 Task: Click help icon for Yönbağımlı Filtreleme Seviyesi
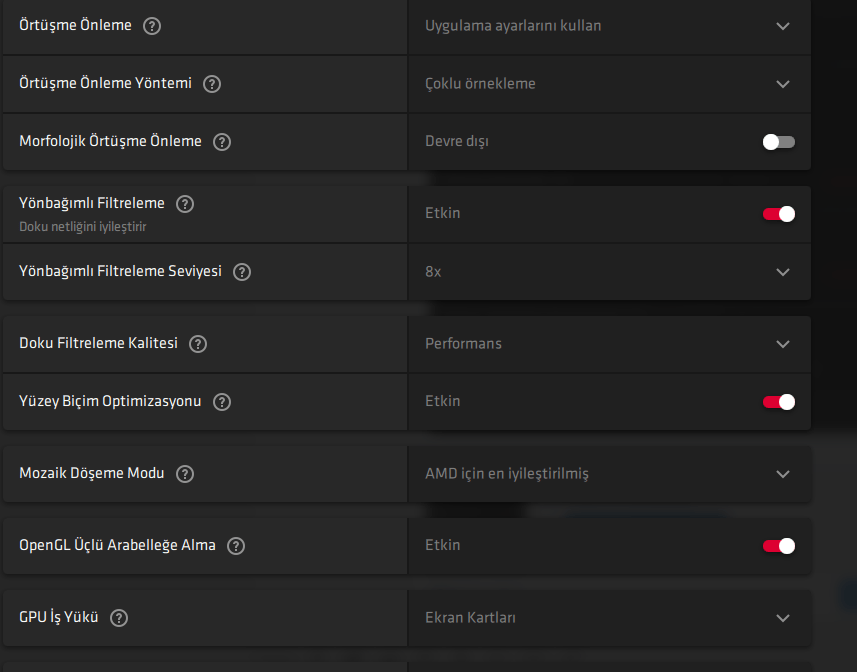pos(242,272)
